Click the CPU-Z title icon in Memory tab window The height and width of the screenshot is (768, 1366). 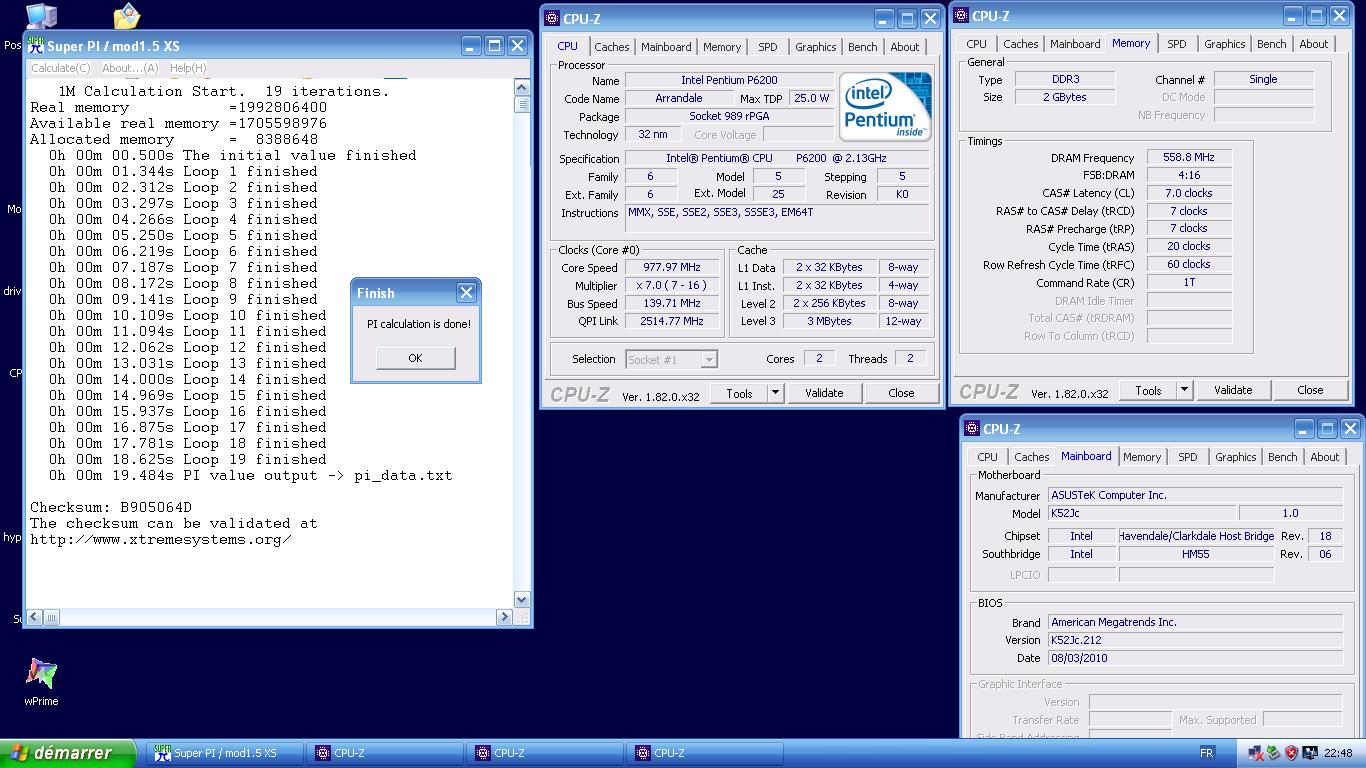point(961,16)
